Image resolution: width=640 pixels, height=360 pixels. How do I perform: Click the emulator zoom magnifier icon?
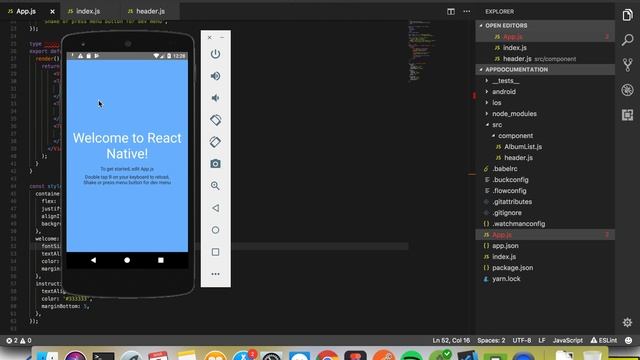click(x=215, y=186)
